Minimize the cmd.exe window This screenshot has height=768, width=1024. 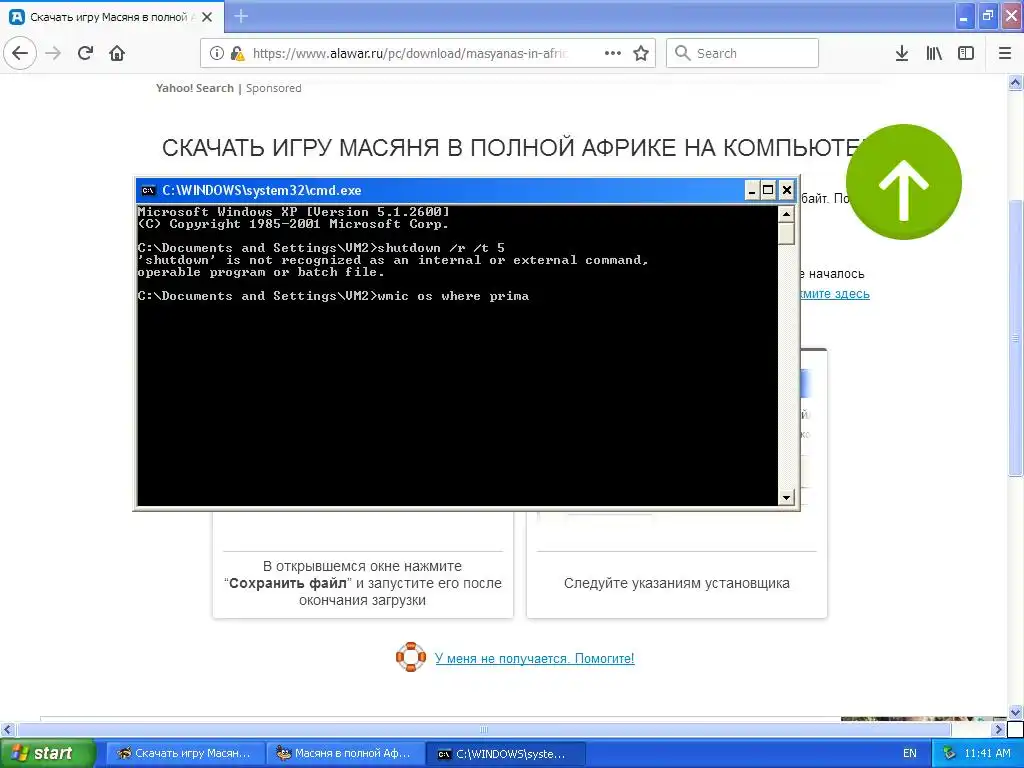[752, 190]
